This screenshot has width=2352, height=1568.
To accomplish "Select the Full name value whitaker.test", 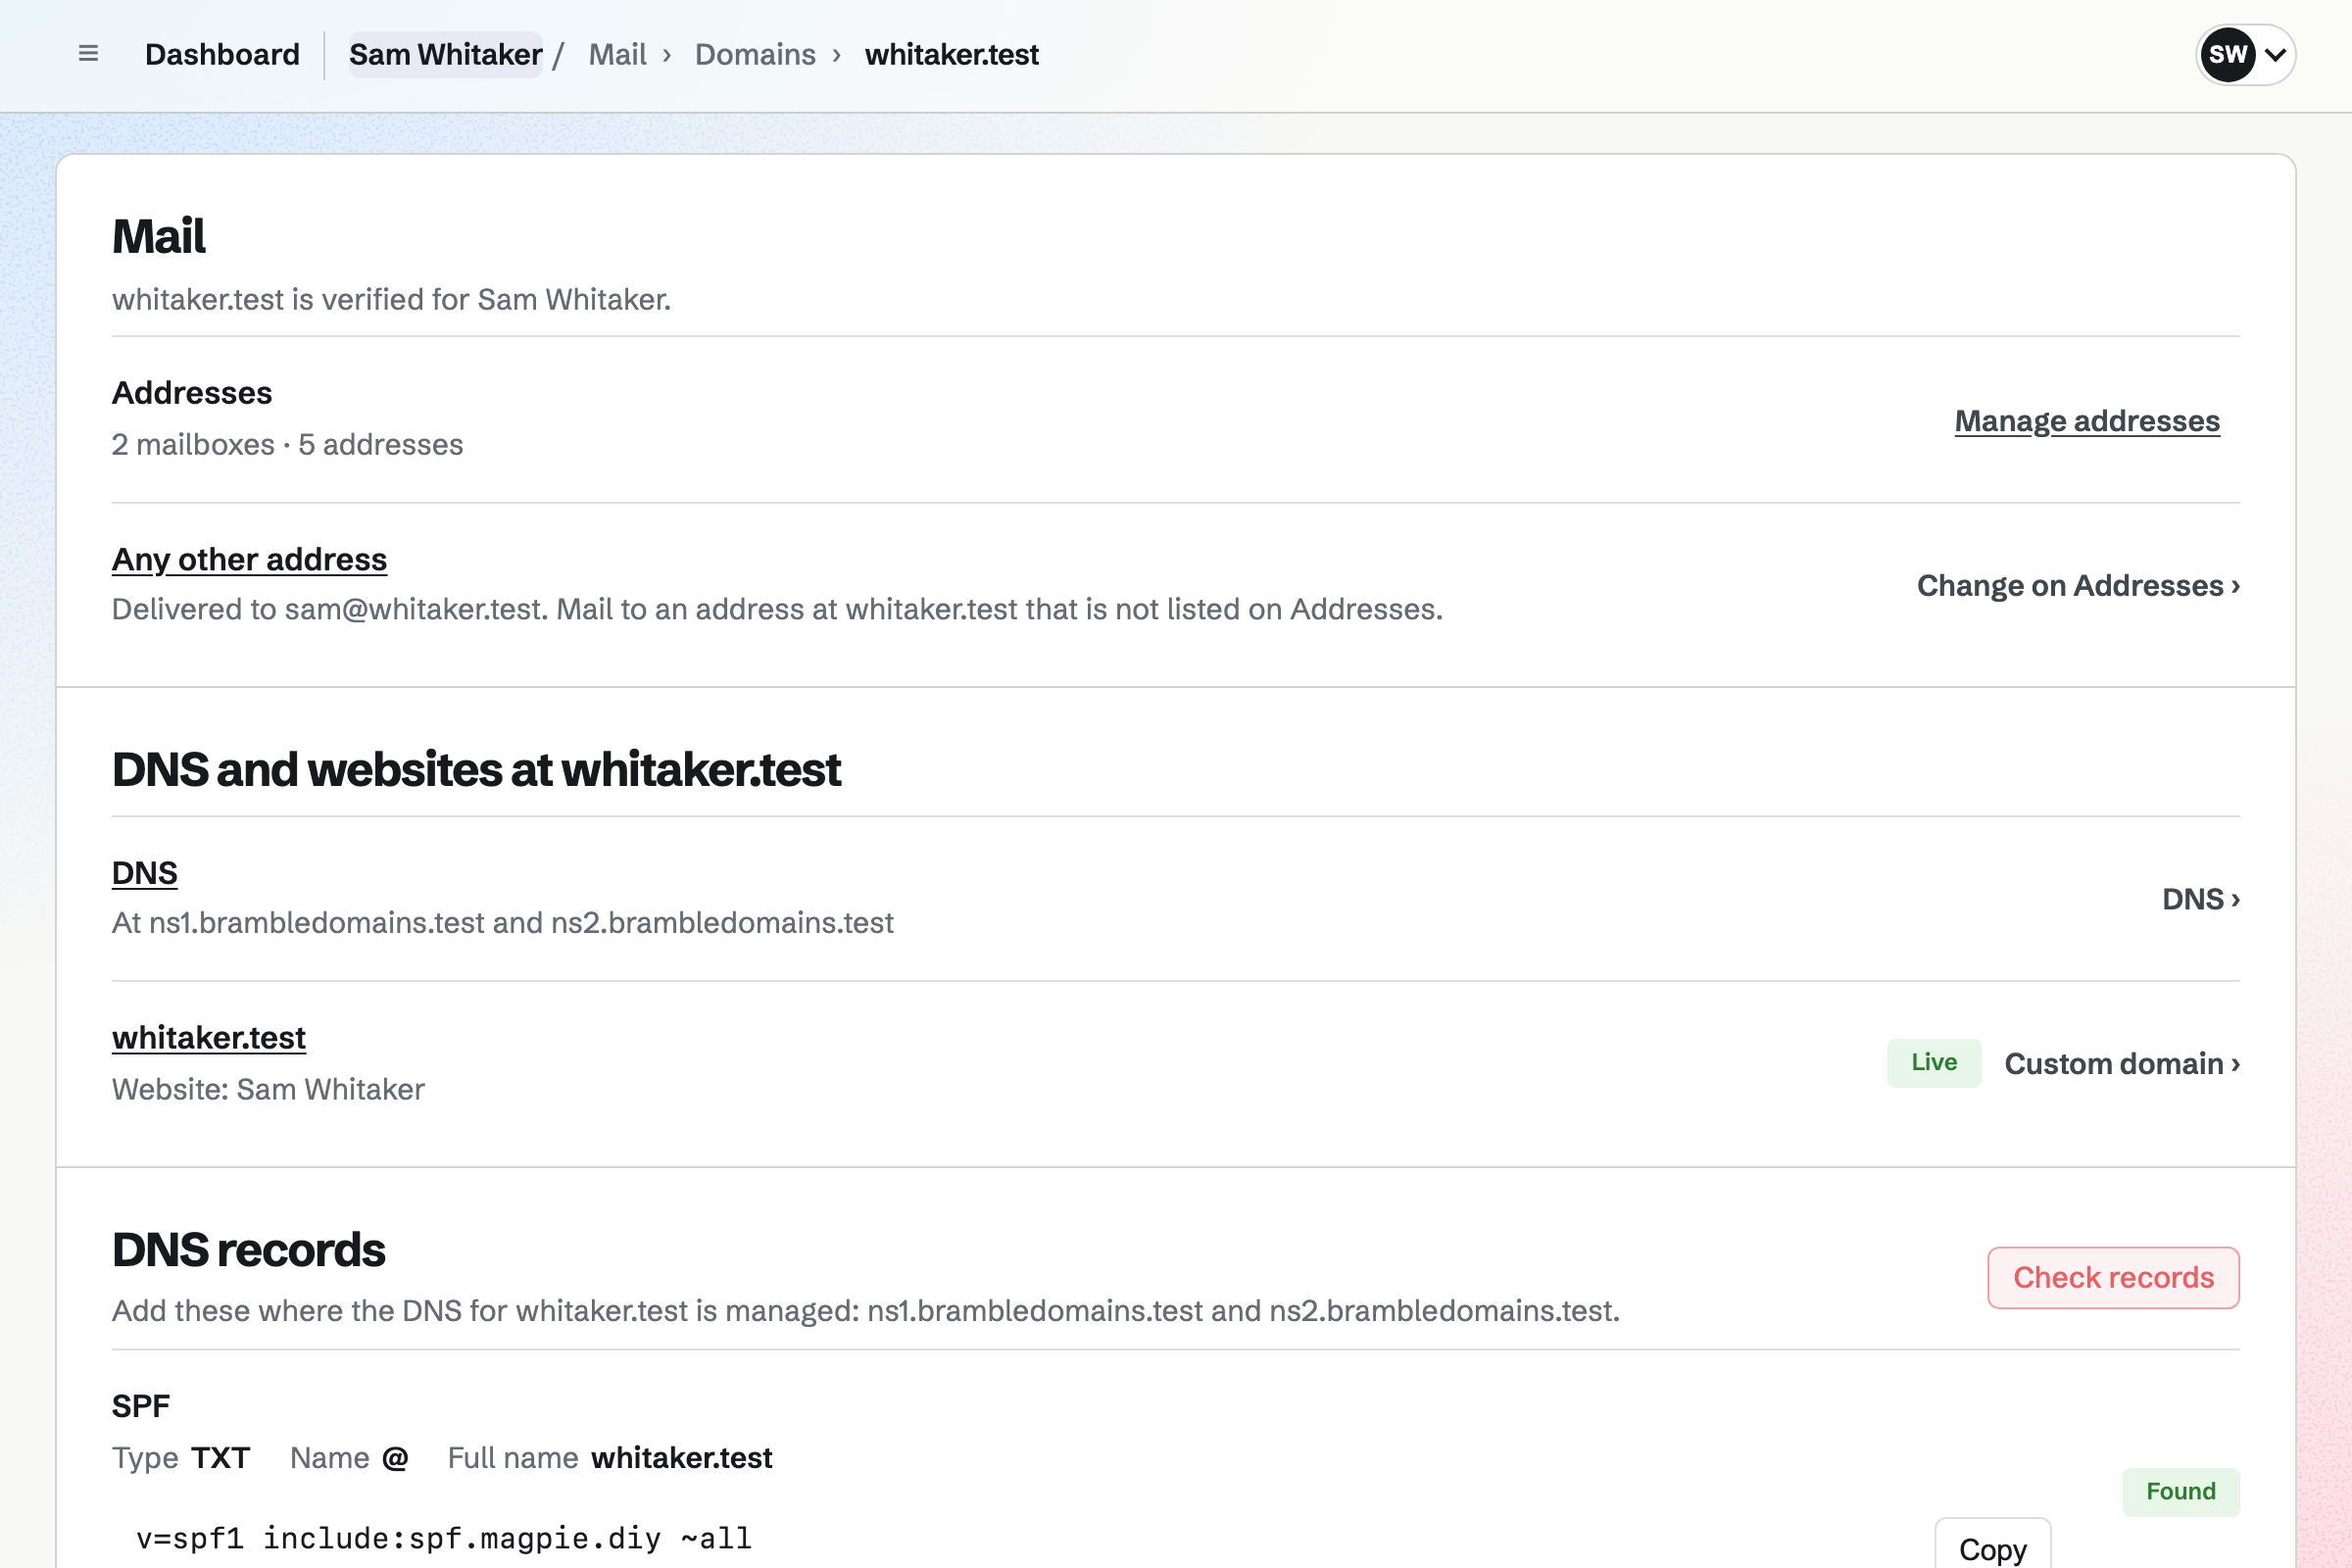I will tap(681, 1458).
